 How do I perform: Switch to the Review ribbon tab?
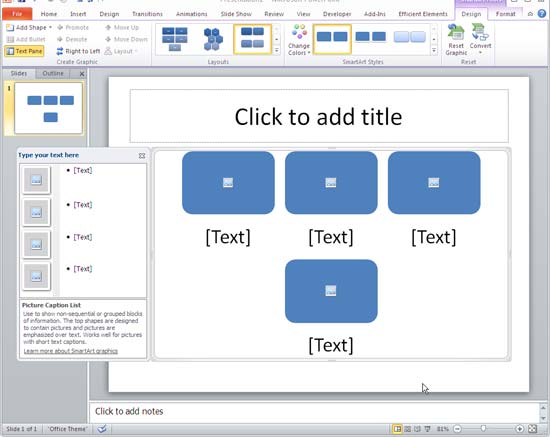click(x=274, y=14)
